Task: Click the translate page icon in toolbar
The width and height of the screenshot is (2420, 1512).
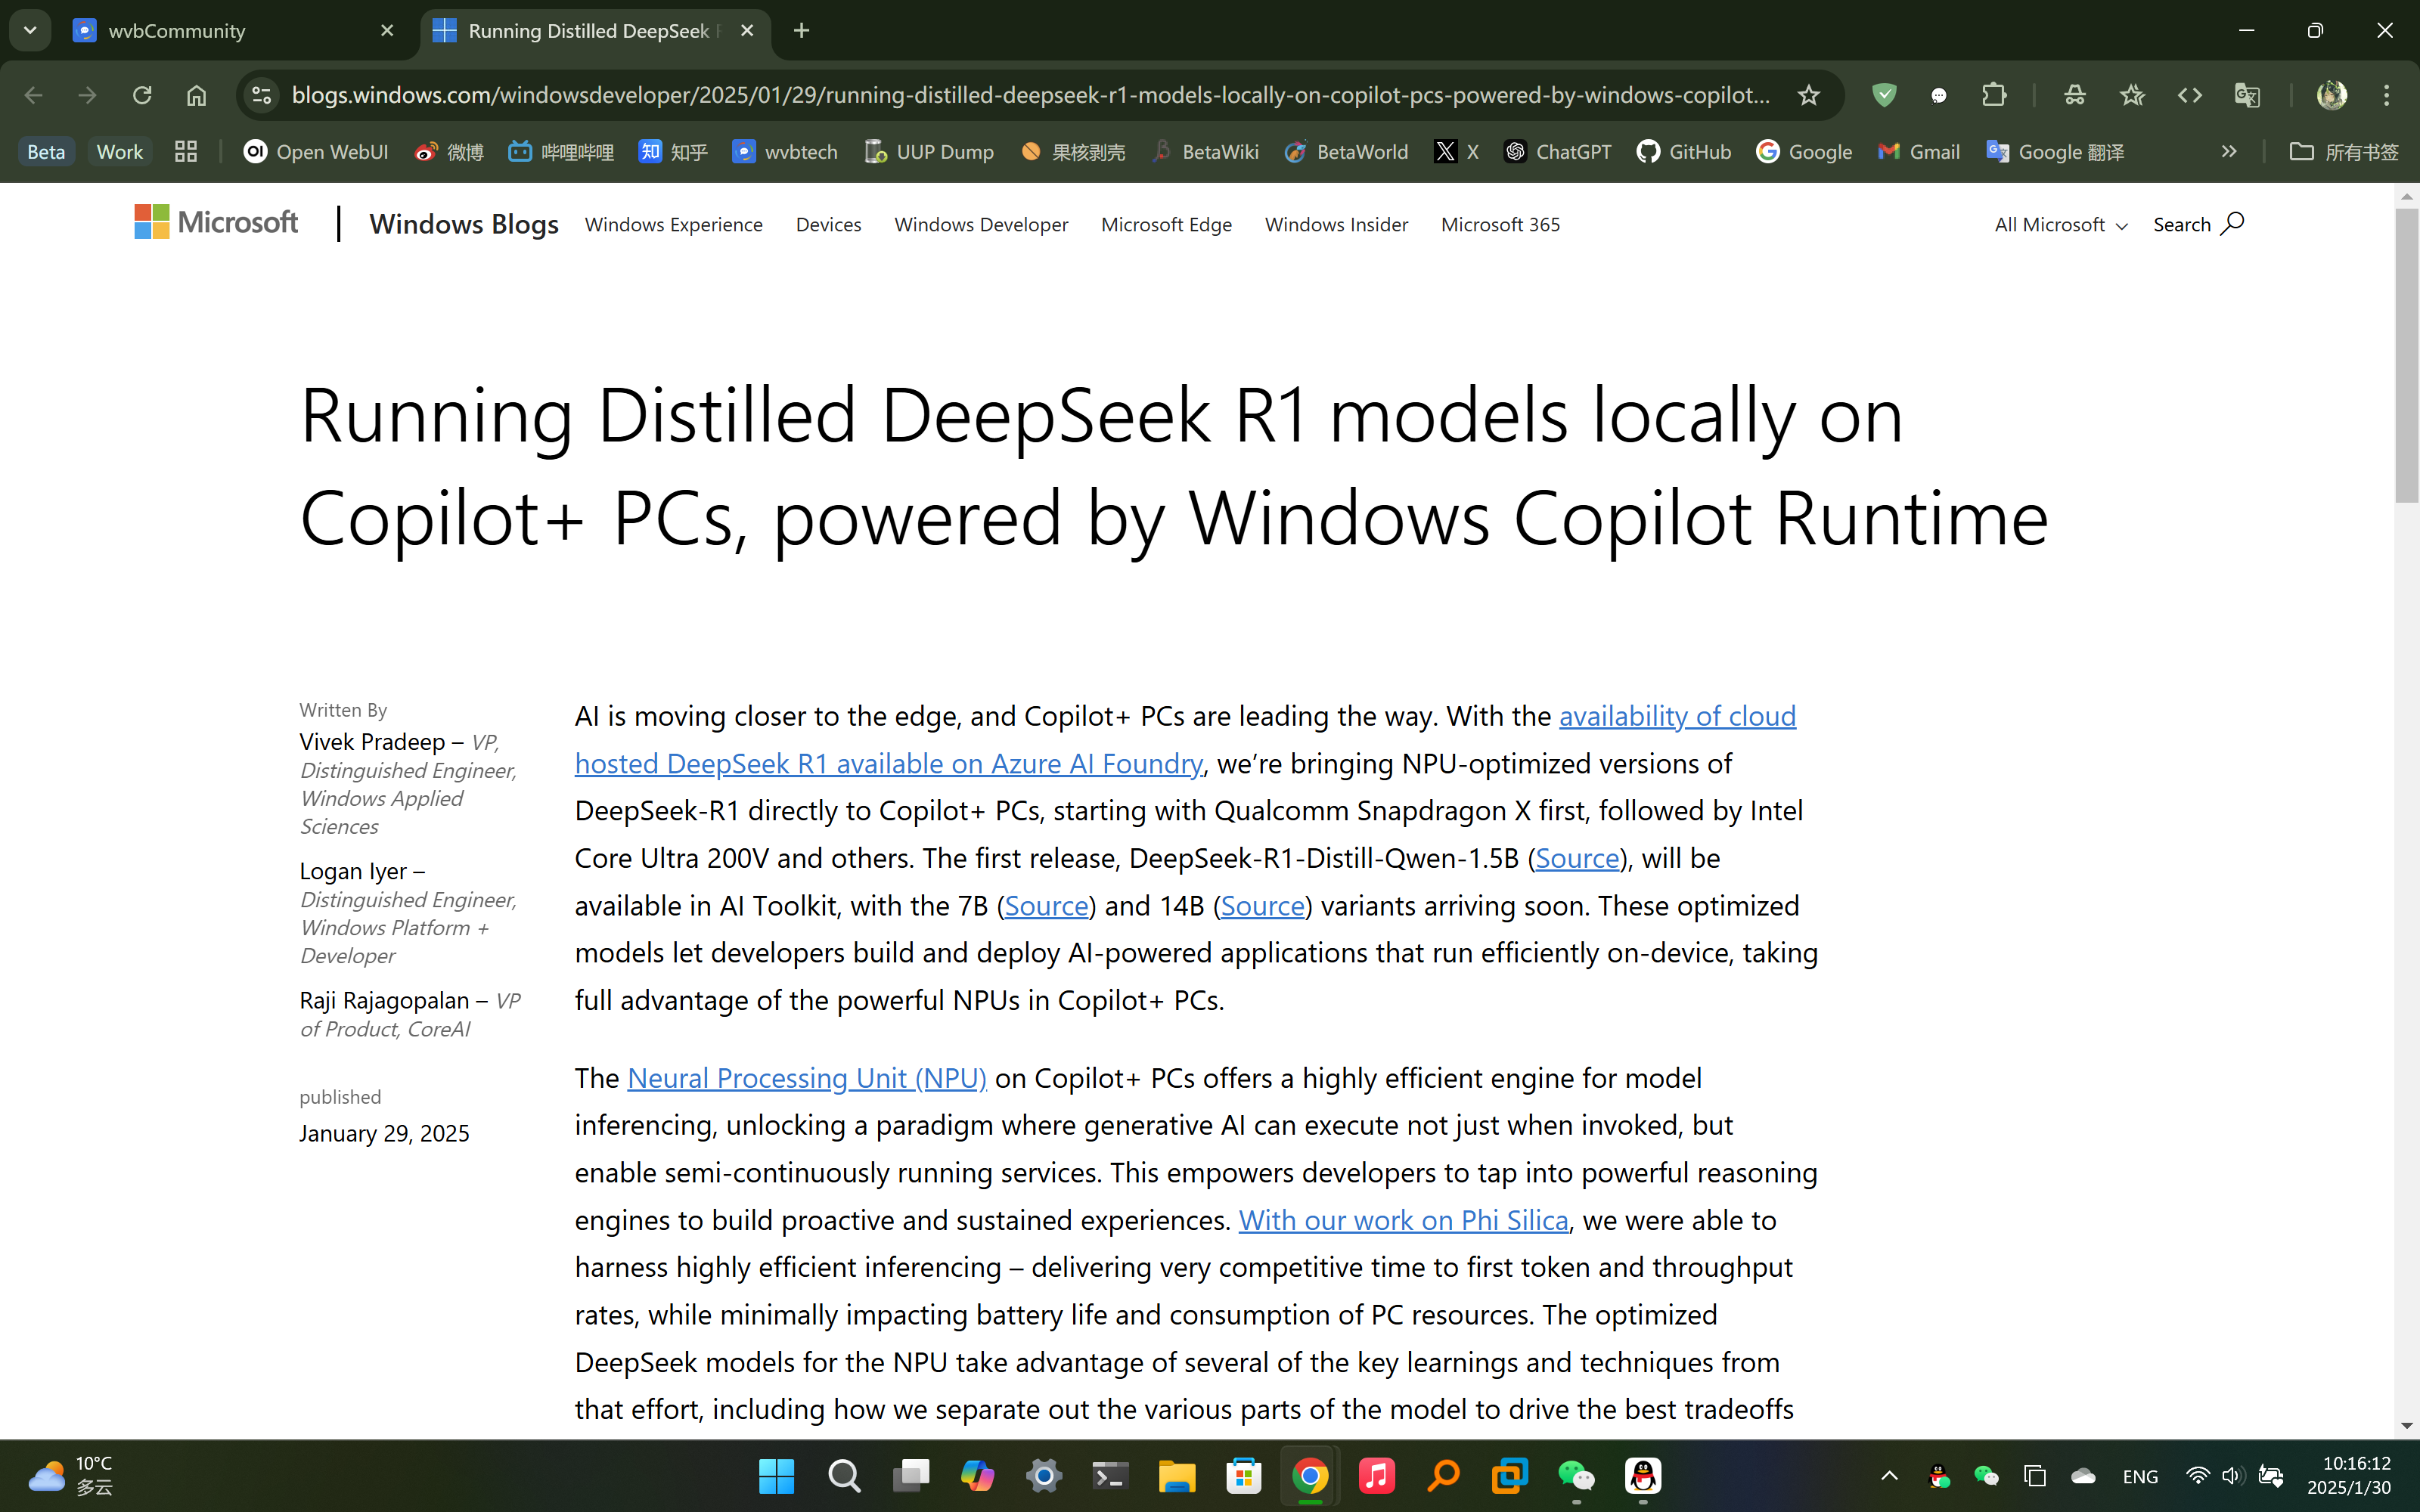Action: [2247, 95]
